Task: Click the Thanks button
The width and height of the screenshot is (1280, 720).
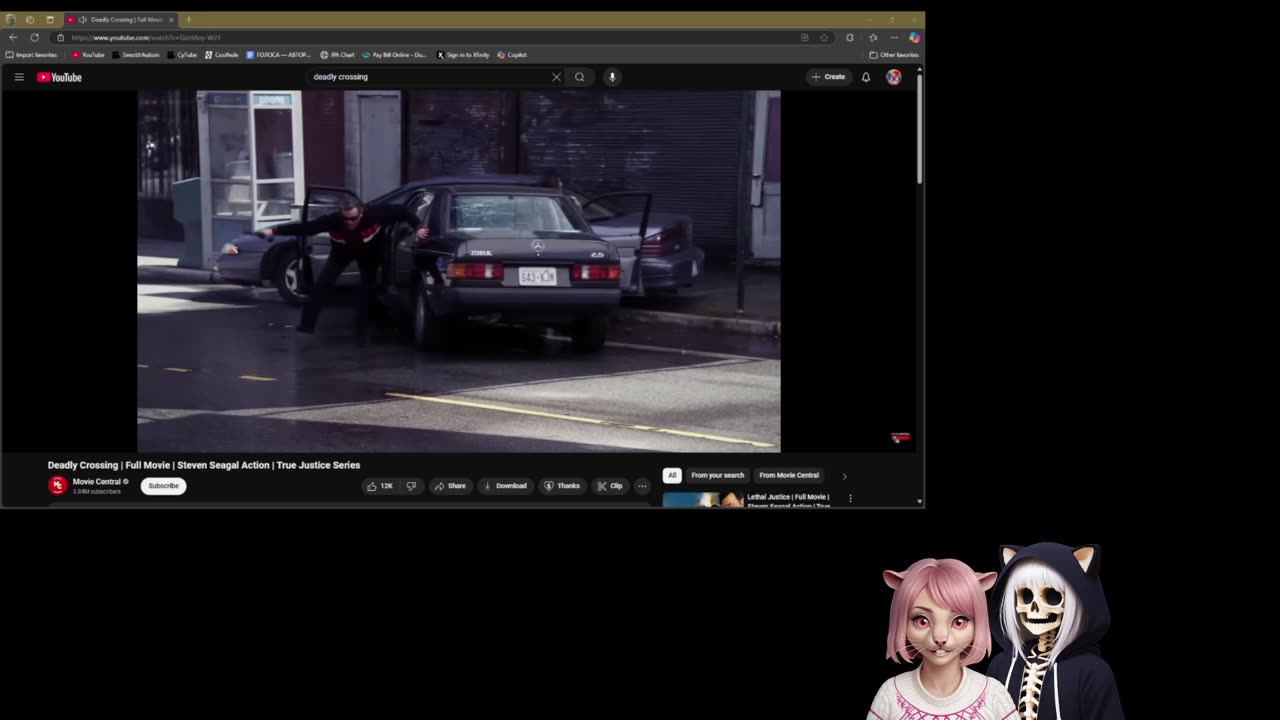Action: coord(562,486)
